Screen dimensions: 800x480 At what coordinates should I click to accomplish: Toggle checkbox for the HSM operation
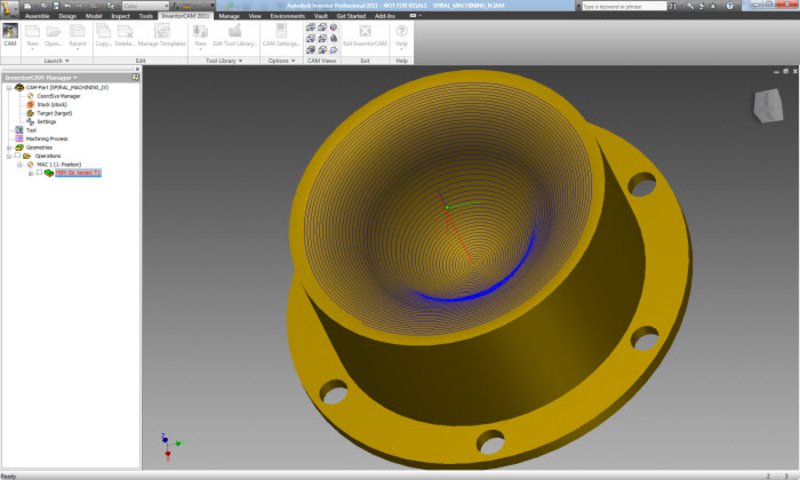[39, 173]
